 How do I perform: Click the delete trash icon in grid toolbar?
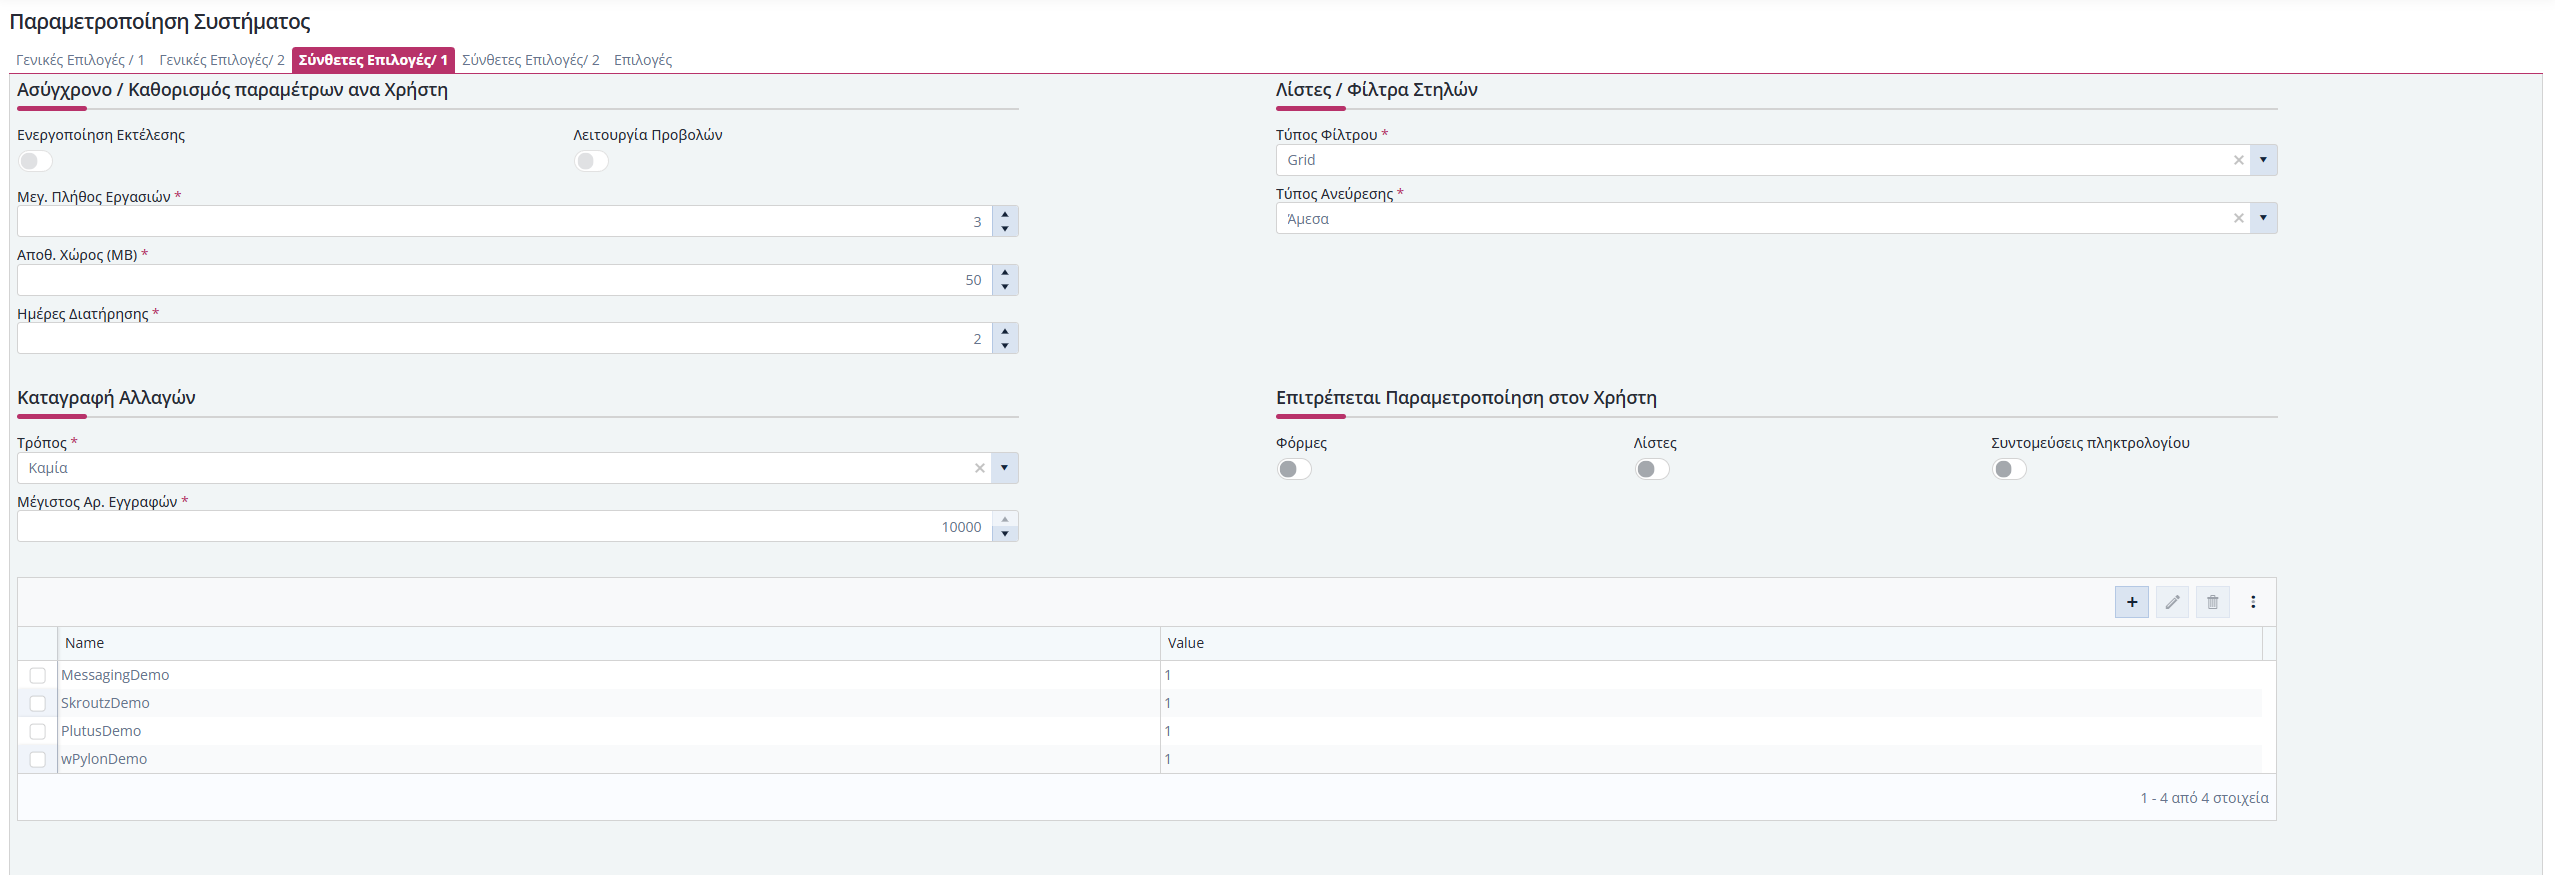click(2212, 602)
